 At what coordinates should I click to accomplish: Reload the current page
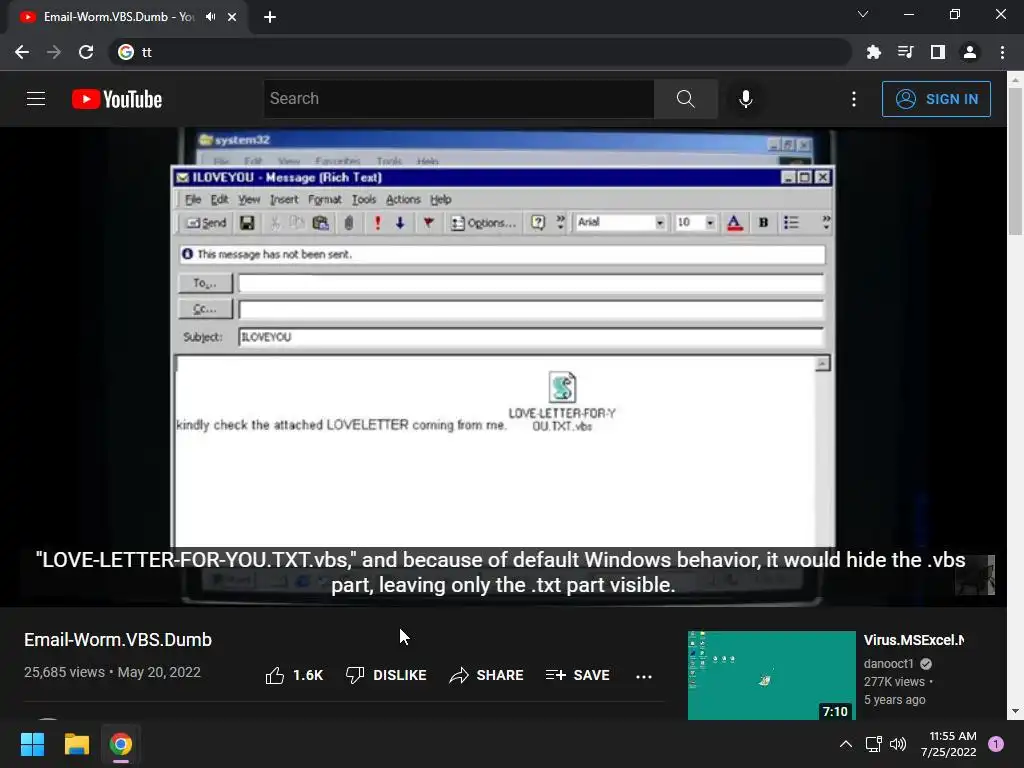(86, 52)
